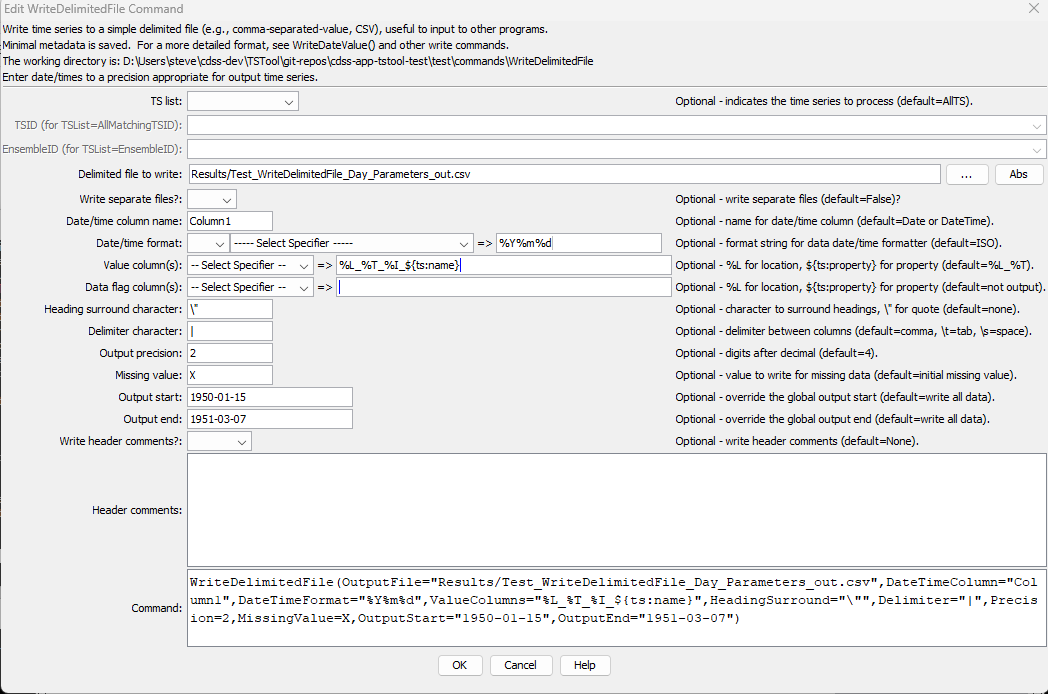The height and width of the screenshot is (694, 1048).
Task: Click the %Y%m%d date format field
Action: (579, 243)
